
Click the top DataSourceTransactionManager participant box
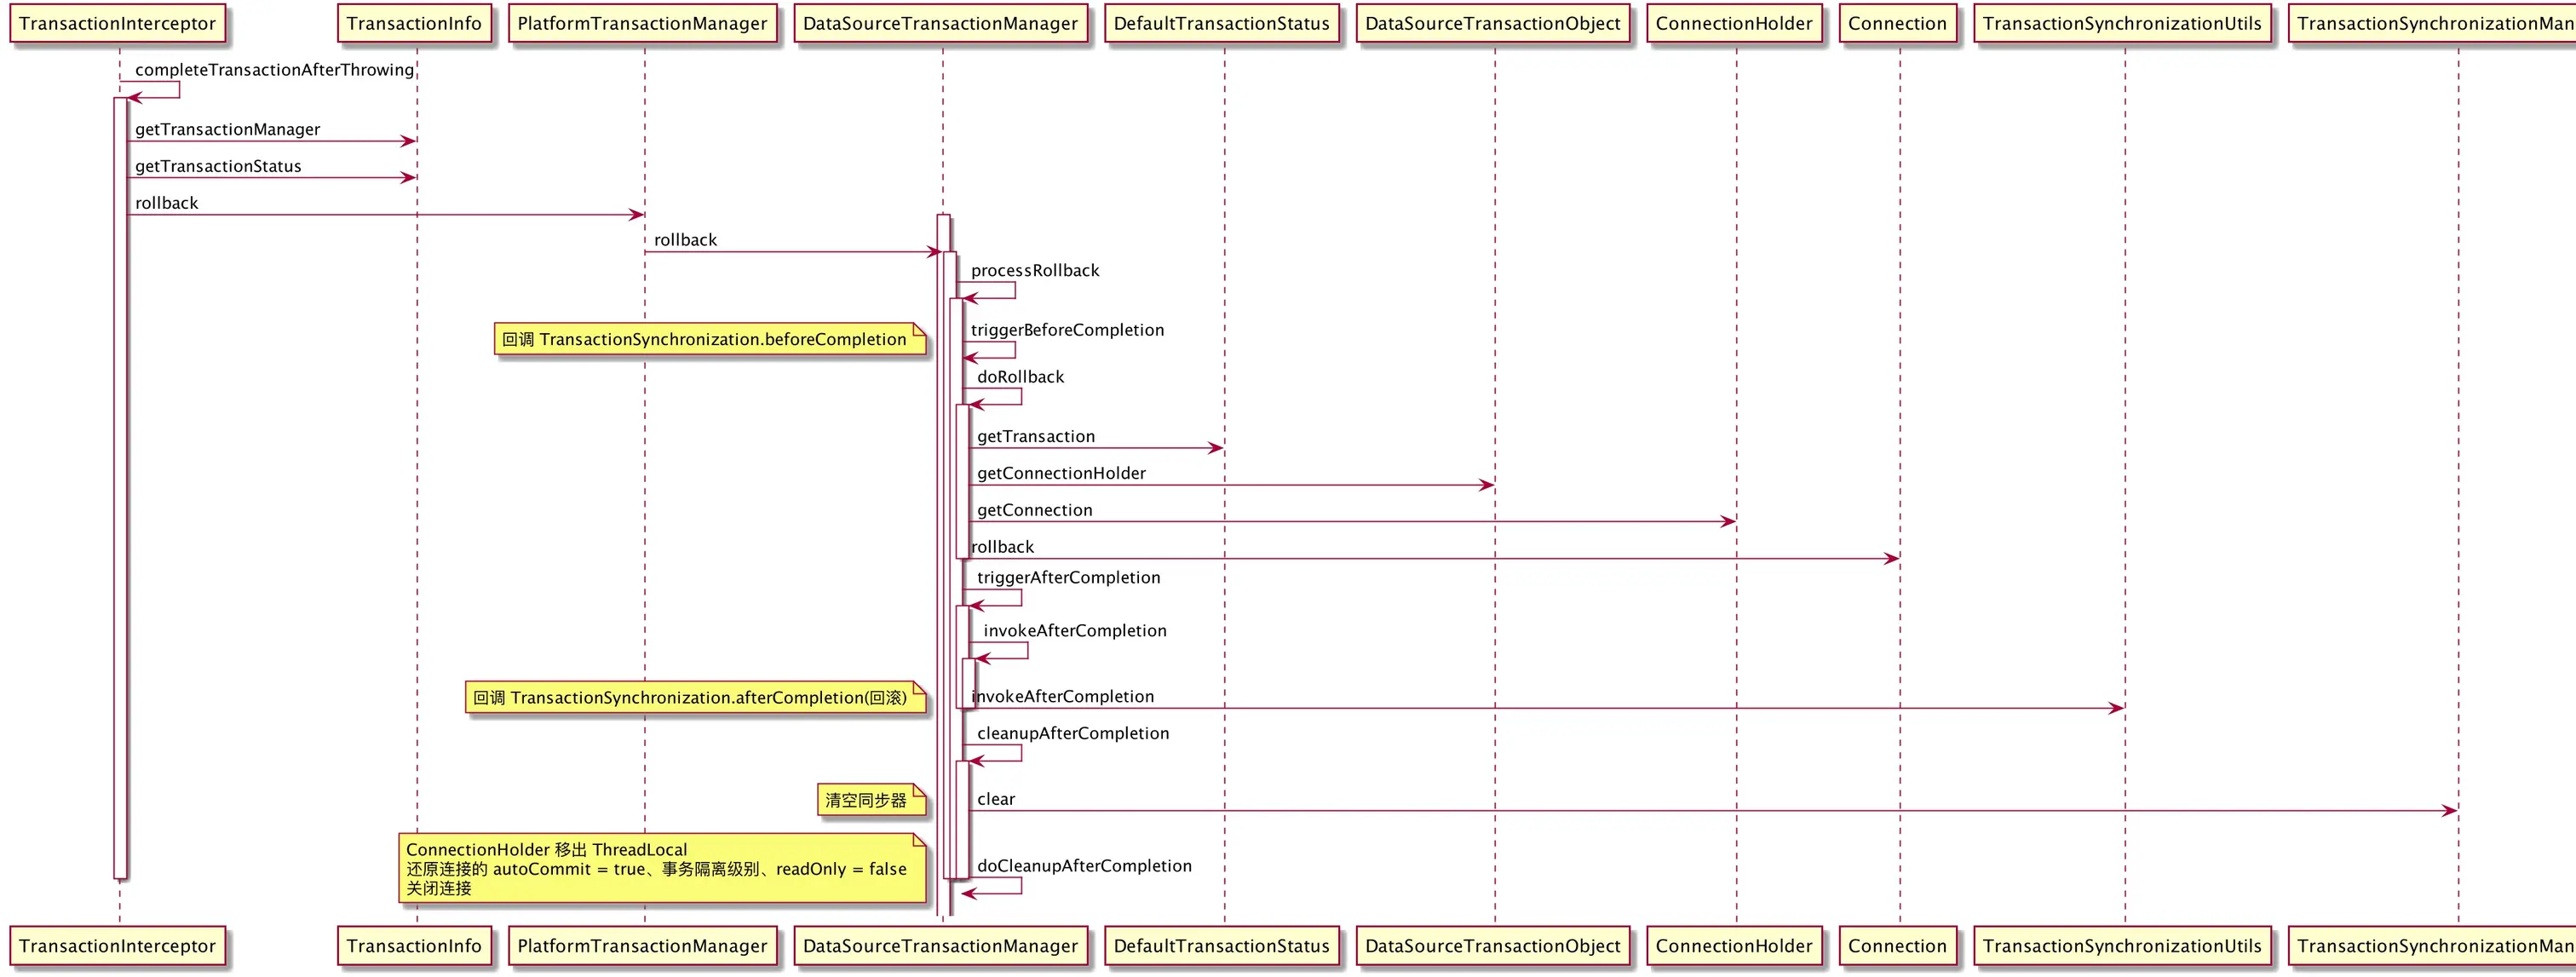click(940, 24)
